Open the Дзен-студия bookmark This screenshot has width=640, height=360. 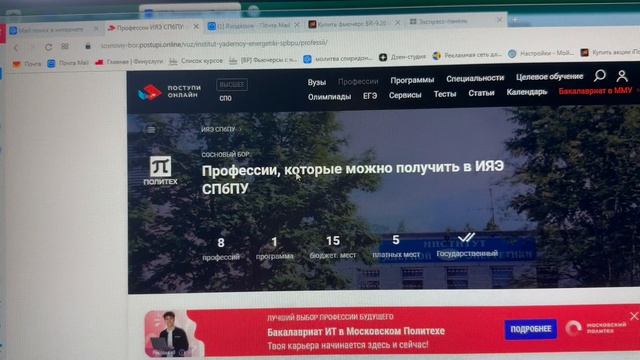coord(402,57)
